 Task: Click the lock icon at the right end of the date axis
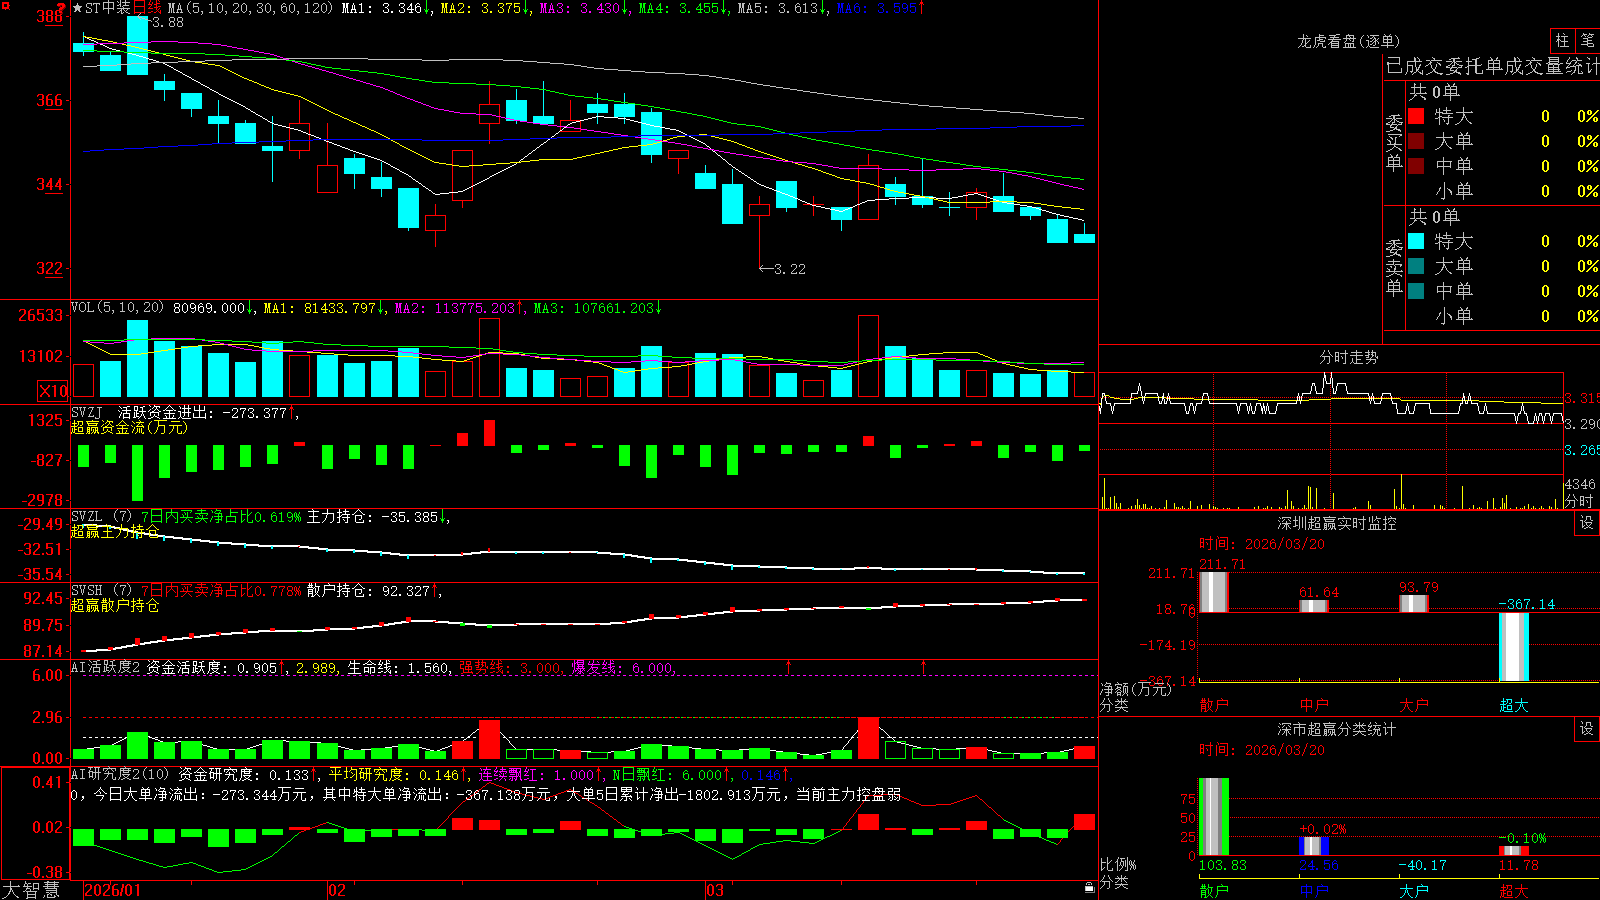pos(1090,887)
